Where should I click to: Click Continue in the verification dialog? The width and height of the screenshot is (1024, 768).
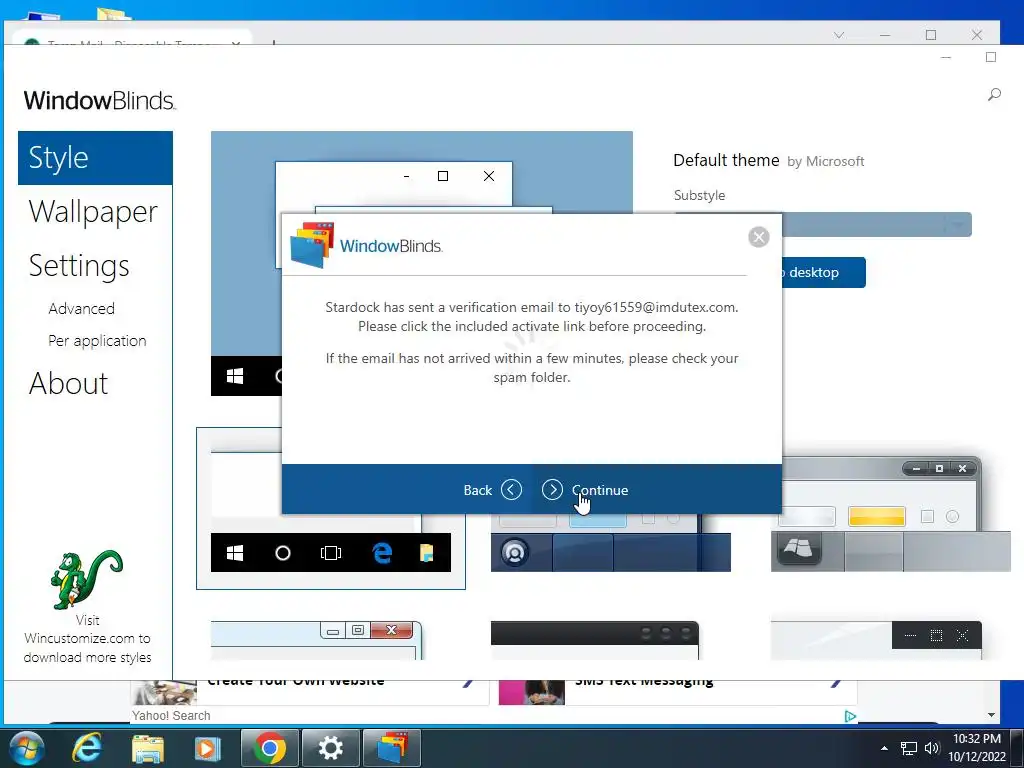pyautogui.click(x=585, y=490)
